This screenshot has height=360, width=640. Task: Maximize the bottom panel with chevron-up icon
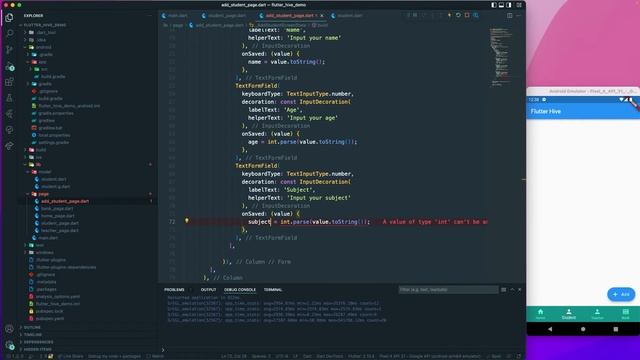click(512, 289)
